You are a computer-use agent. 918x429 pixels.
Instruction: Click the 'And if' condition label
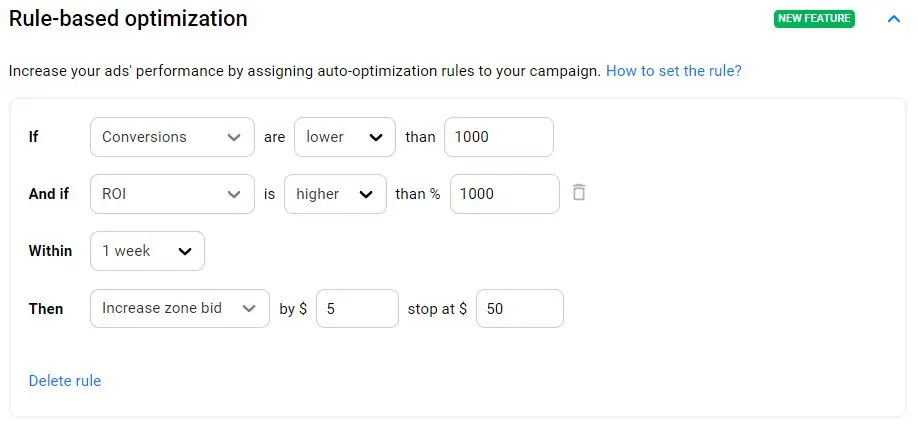49,194
